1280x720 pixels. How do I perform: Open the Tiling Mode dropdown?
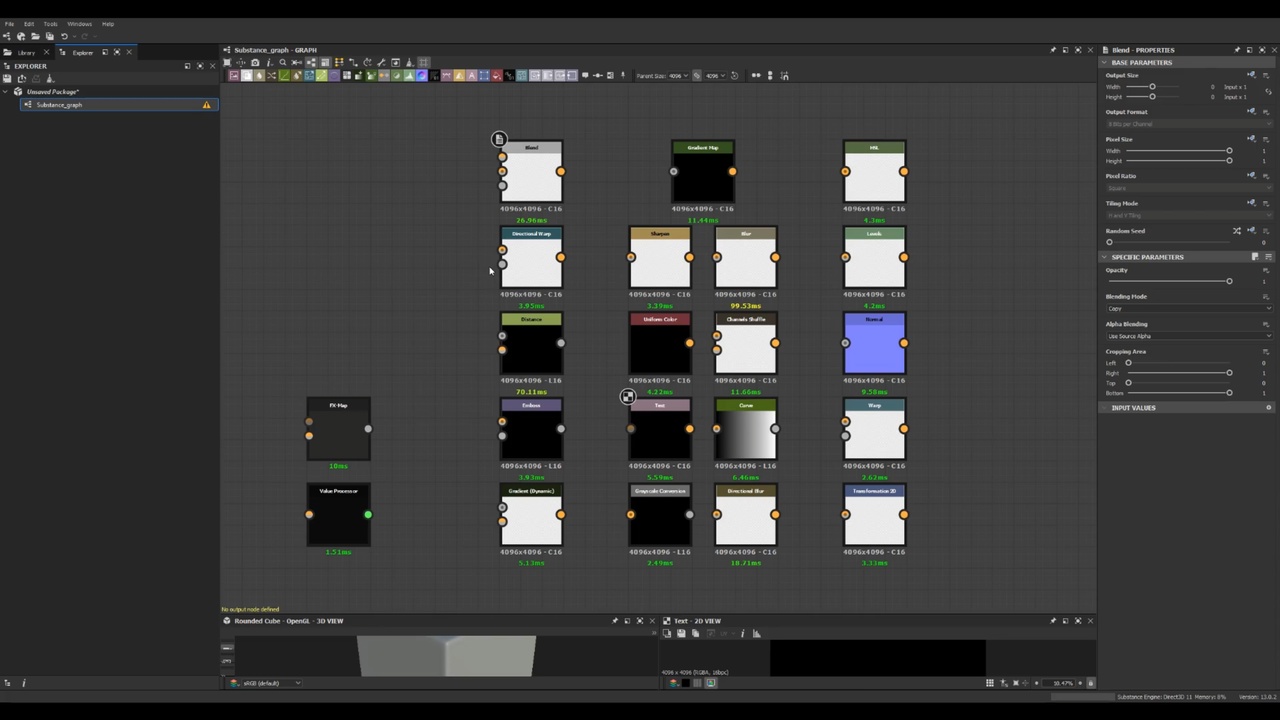click(1189, 215)
